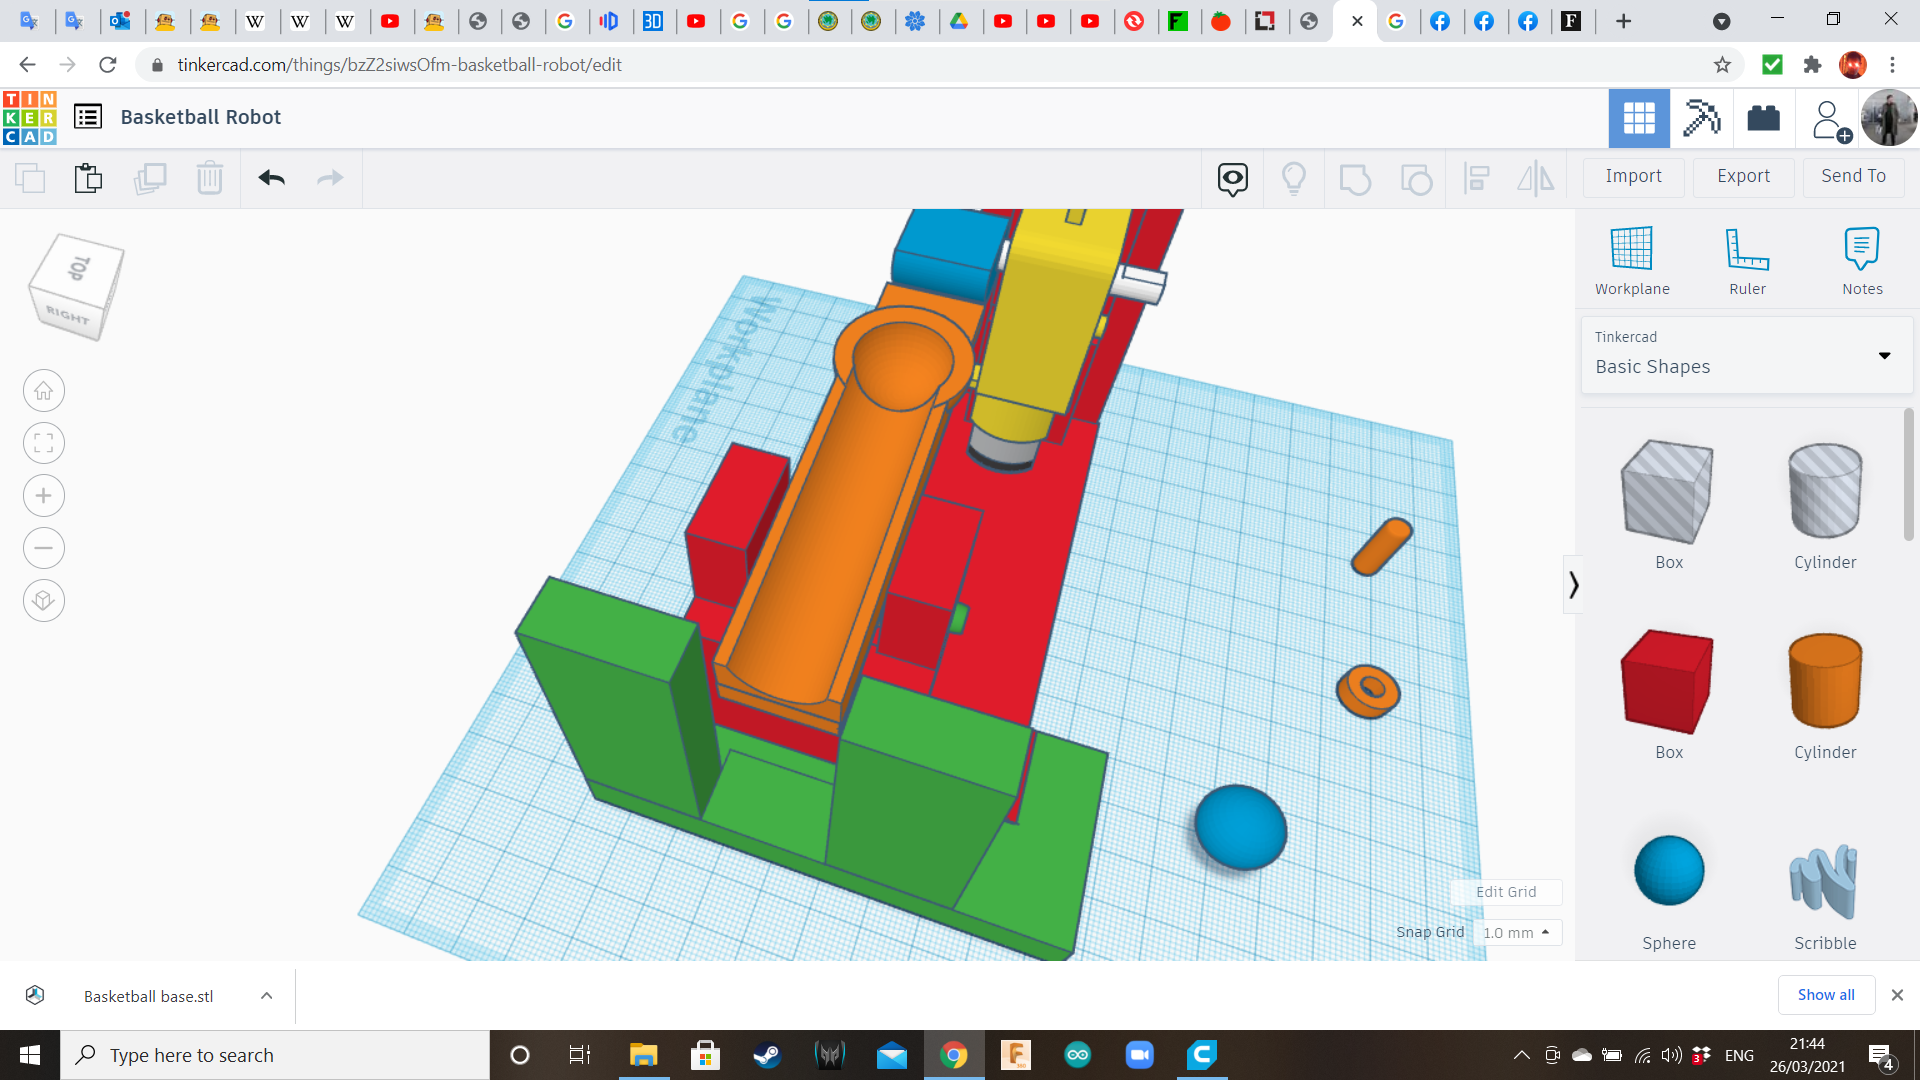Click the fit-view-to-selection icon
1920x1080 pixels.
(x=43, y=443)
